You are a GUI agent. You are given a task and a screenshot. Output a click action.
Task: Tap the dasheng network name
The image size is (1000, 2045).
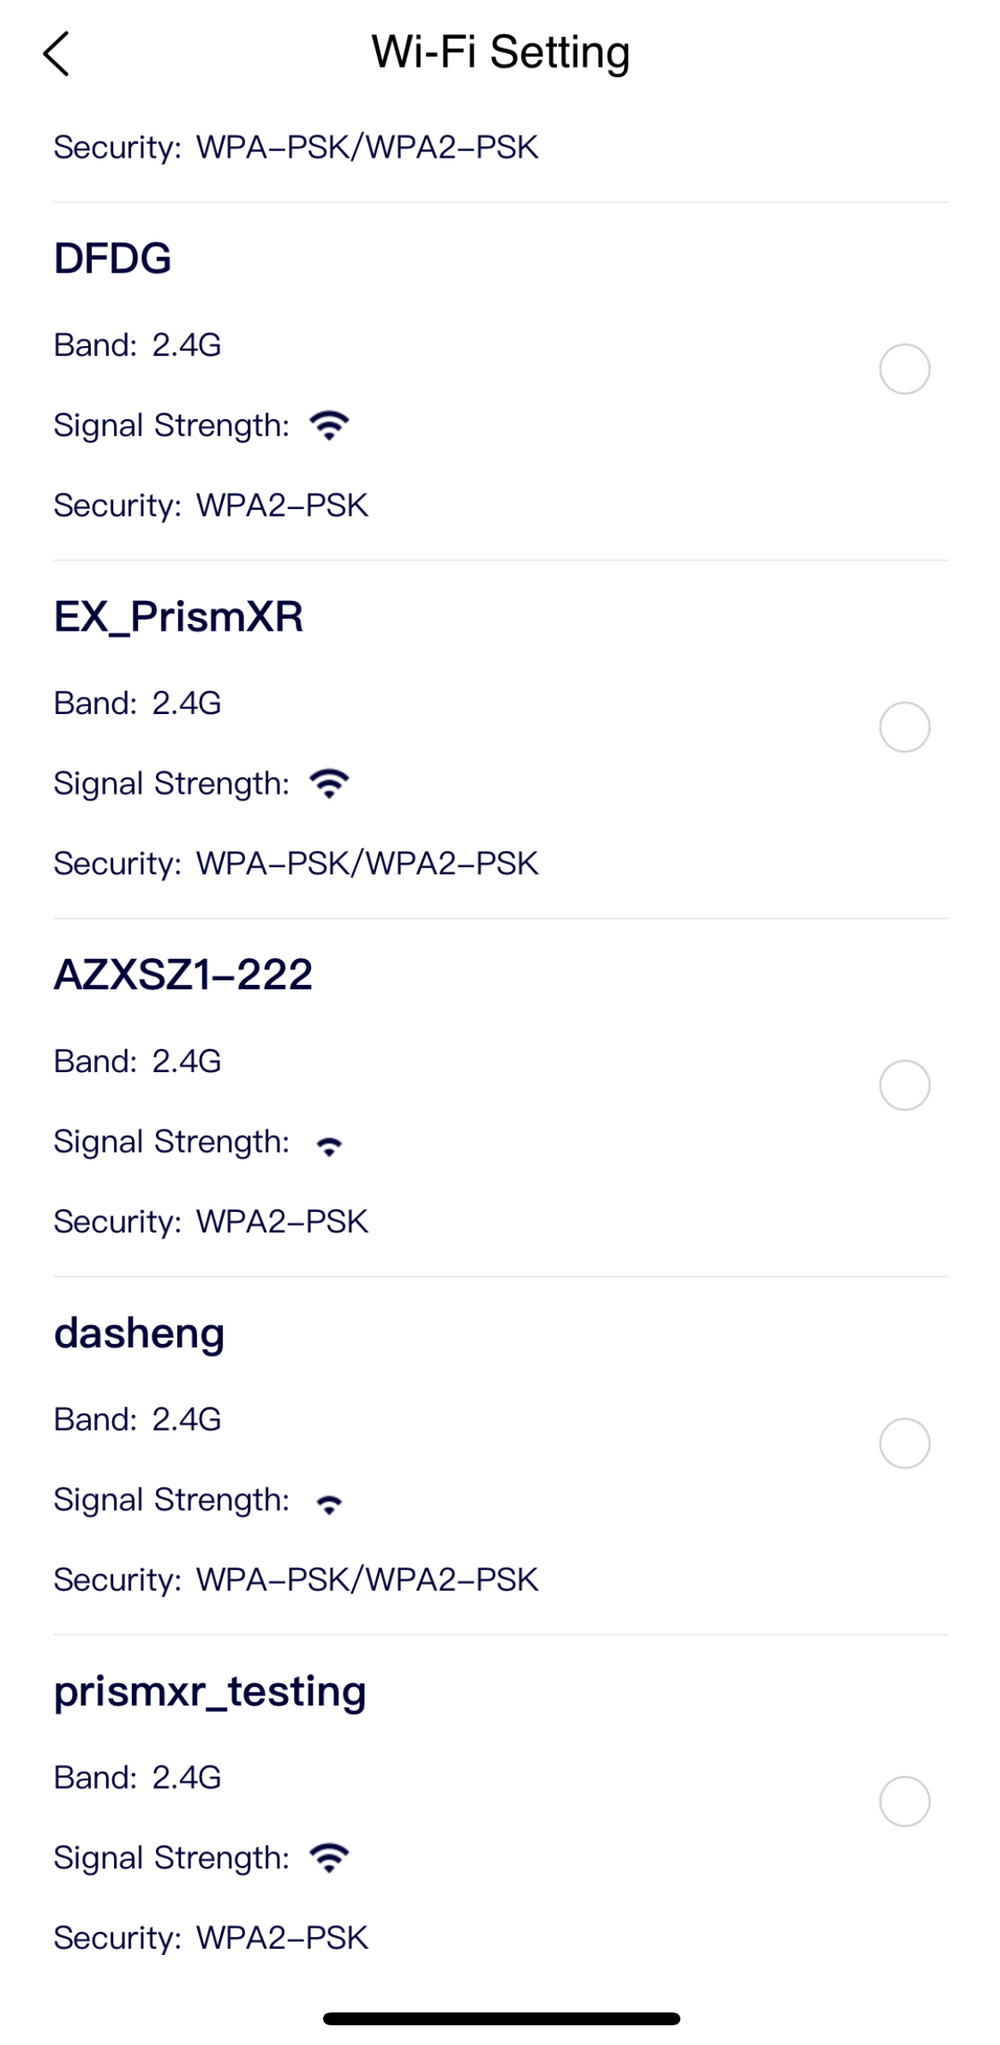click(139, 1333)
